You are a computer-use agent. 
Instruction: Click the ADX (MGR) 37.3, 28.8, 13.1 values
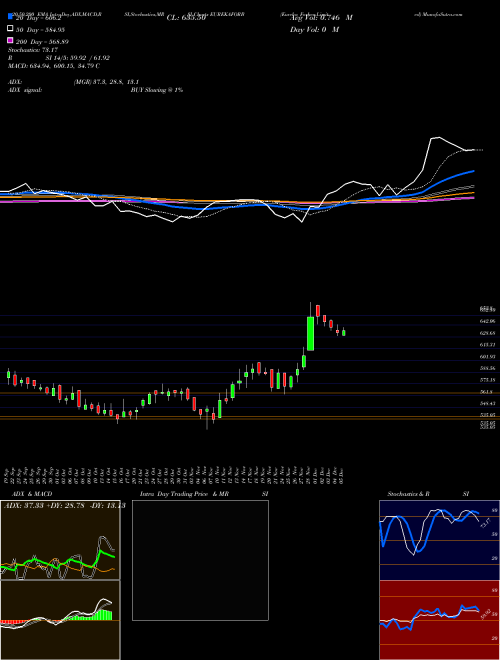point(106,82)
